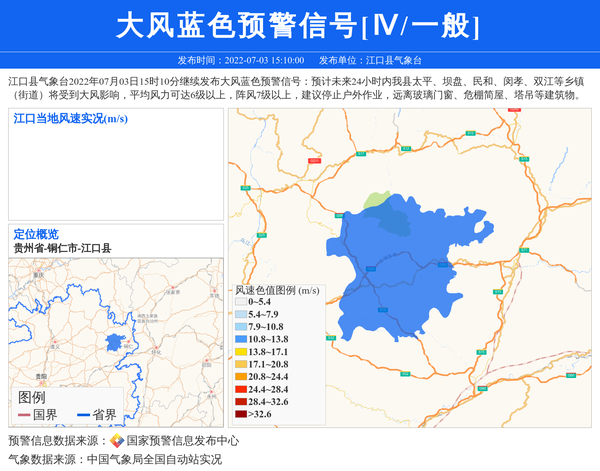Click the National Early Warning Center logo
Viewport: 600px width, 471px height.
(117, 441)
